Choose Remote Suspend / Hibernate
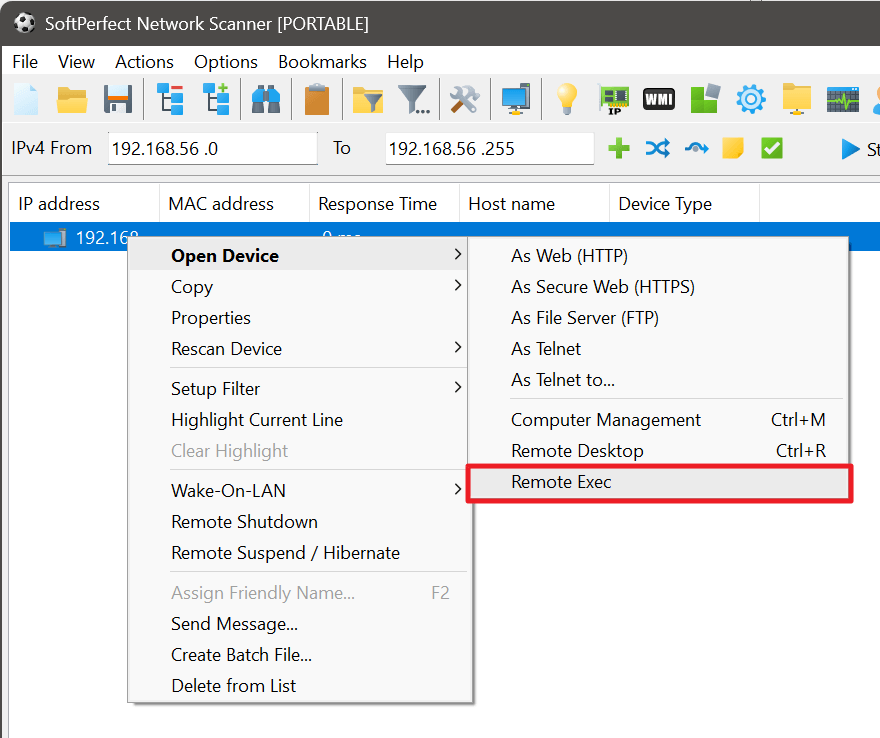Screen dimensions: 880x738 pos(299,553)
